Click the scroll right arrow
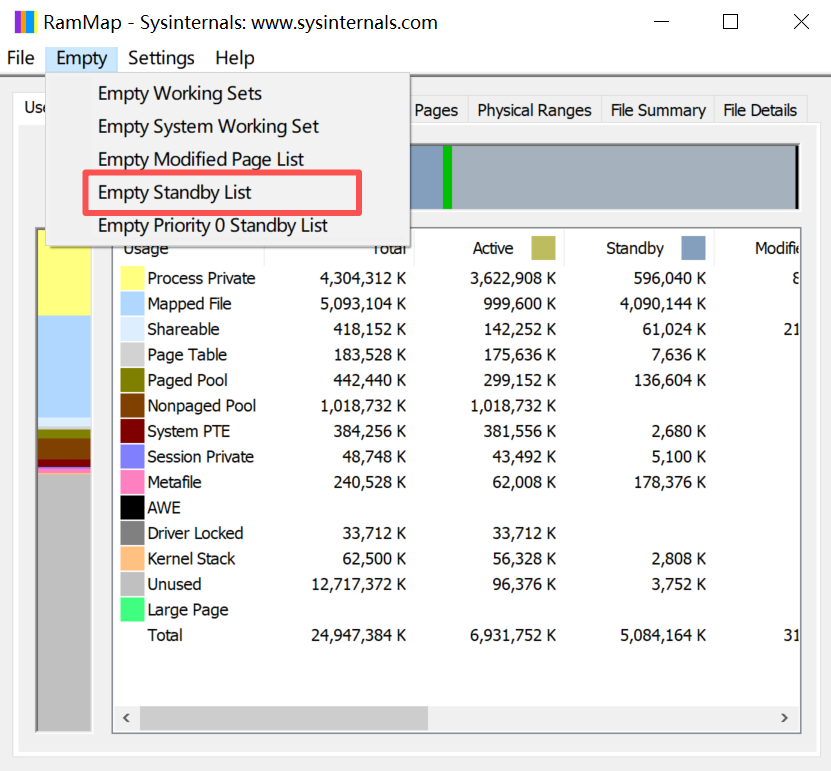This screenshot has height=771, width=831. click(784, 718)
